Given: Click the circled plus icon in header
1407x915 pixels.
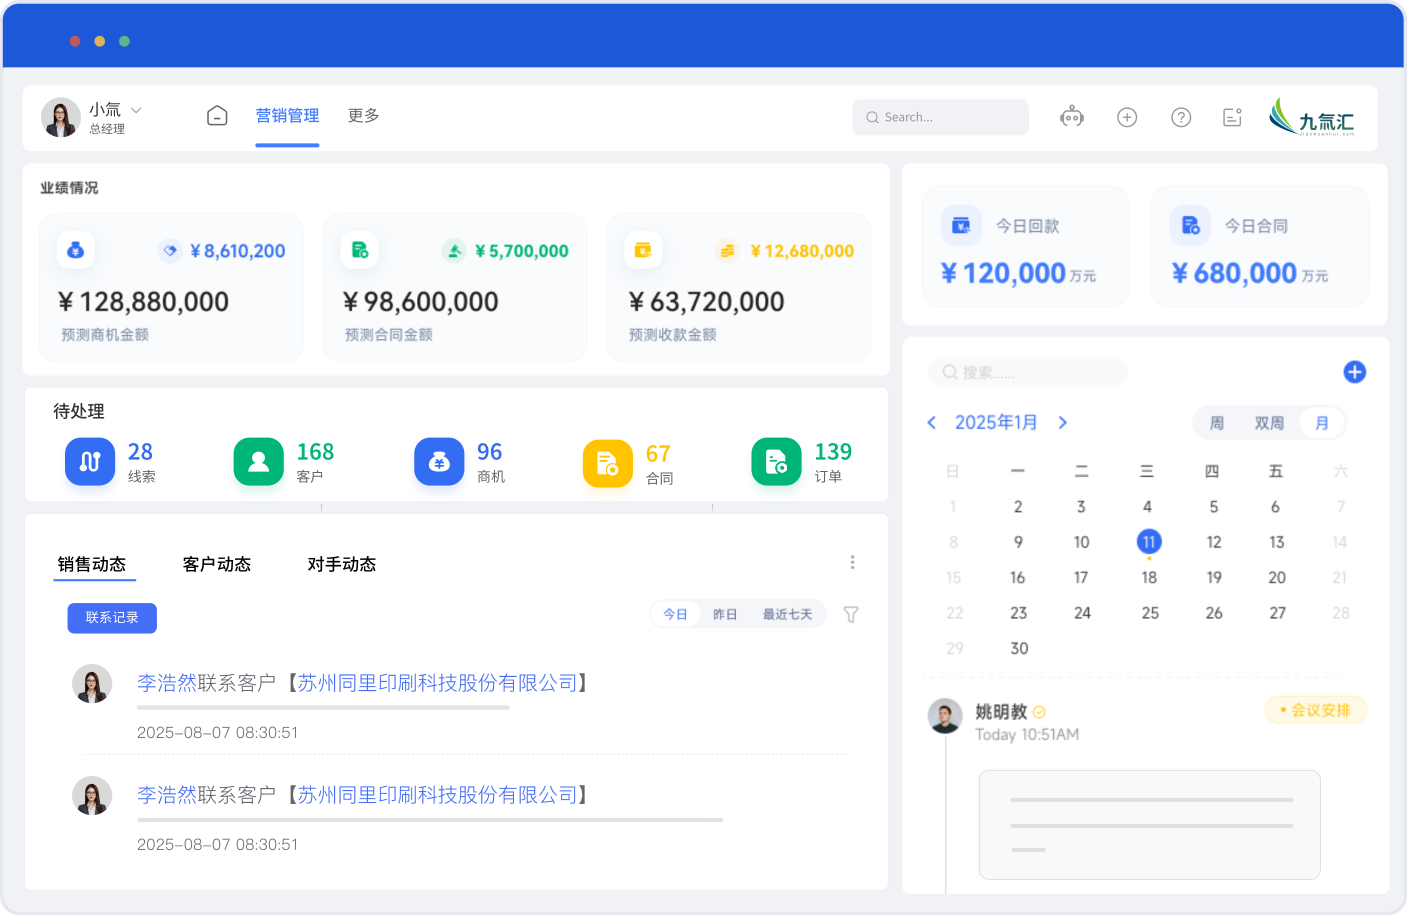Looking at the screenshot, I should [1127, 117].
